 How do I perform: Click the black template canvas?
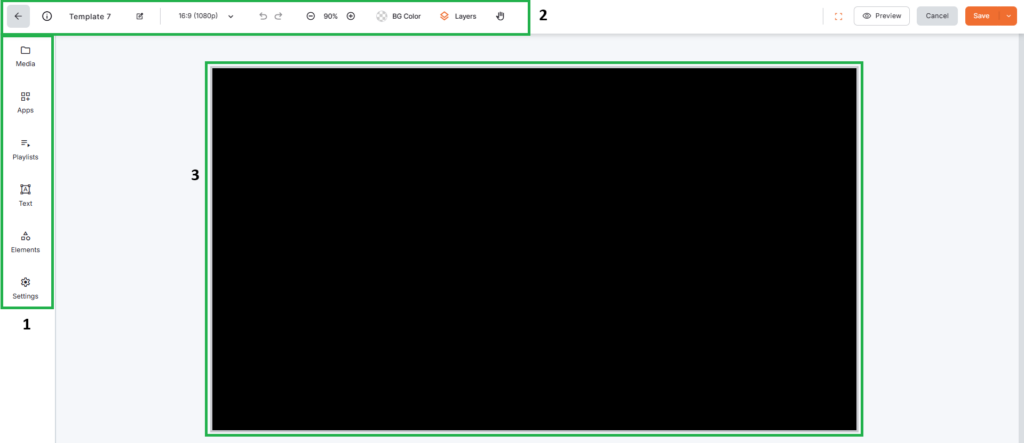534,249
